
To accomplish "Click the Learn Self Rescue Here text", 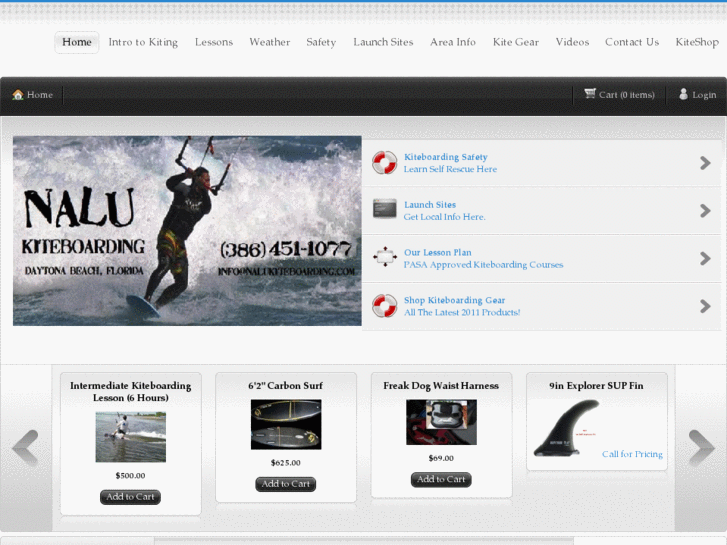I will coord(450,169).
